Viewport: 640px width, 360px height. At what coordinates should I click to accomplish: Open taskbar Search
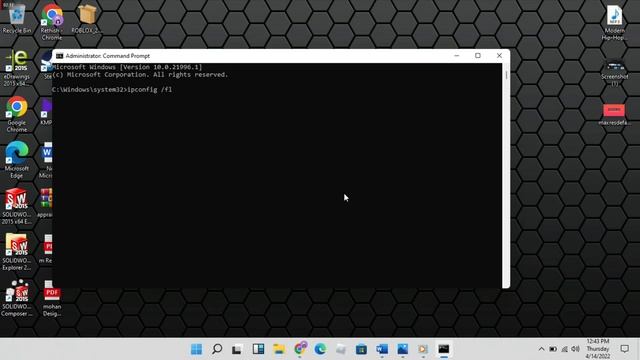(x=217, y=349)
